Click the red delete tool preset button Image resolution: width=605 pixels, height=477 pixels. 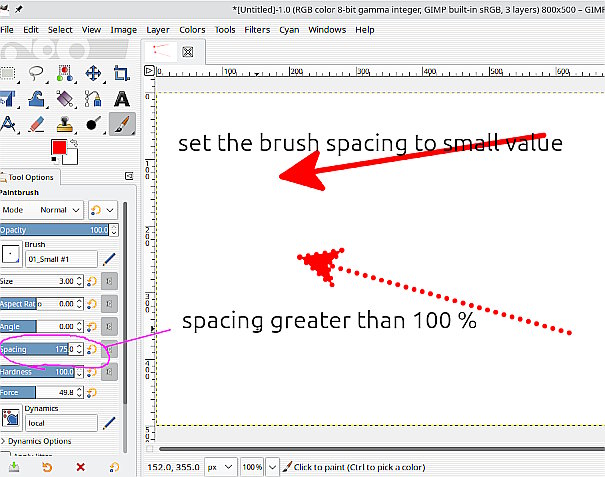[x=80, y=467]
